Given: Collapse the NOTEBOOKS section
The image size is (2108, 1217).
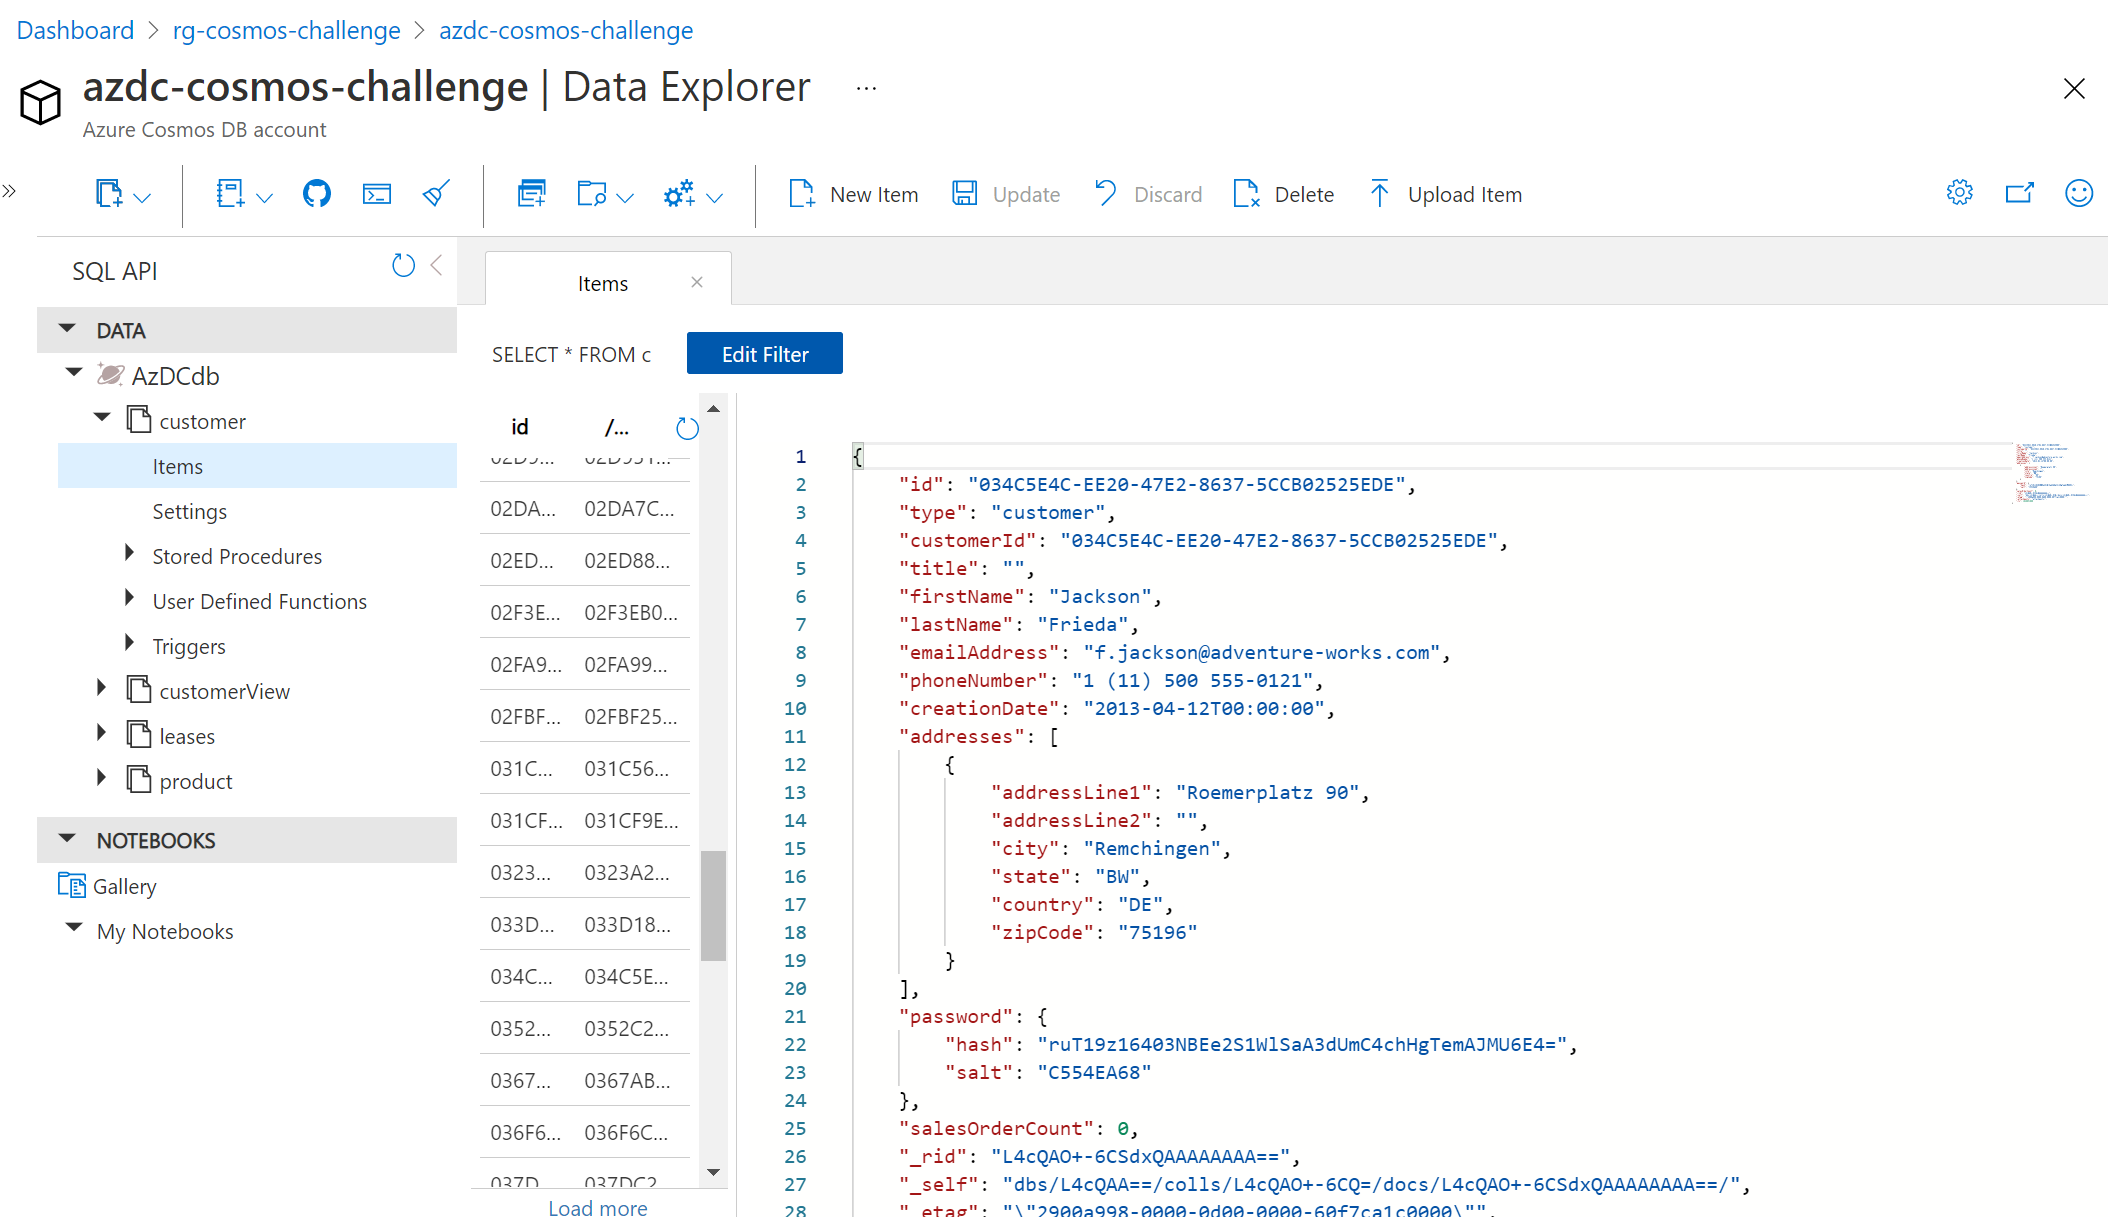Looking at the screenshot, I should click(68, 839).
